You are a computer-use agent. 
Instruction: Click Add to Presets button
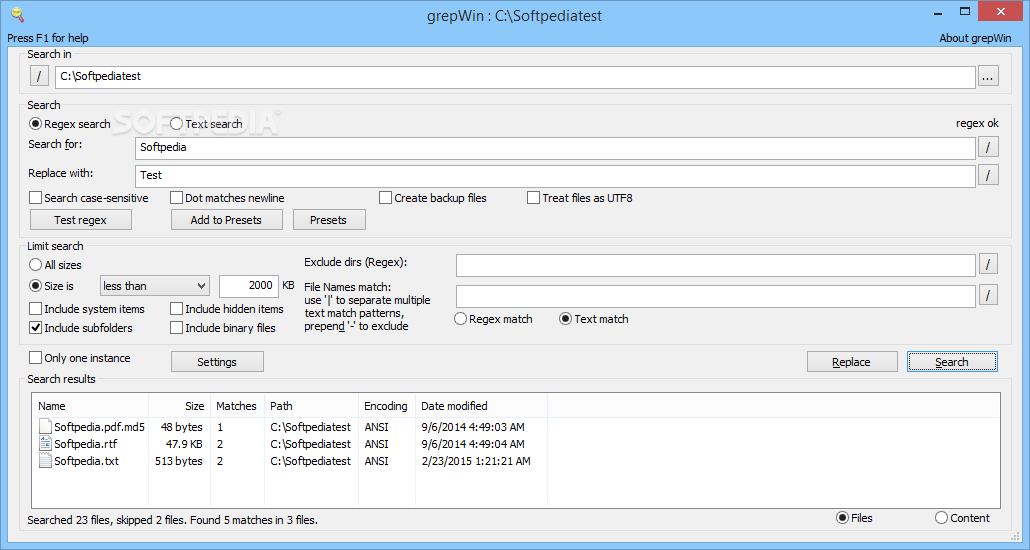[227, 220]
